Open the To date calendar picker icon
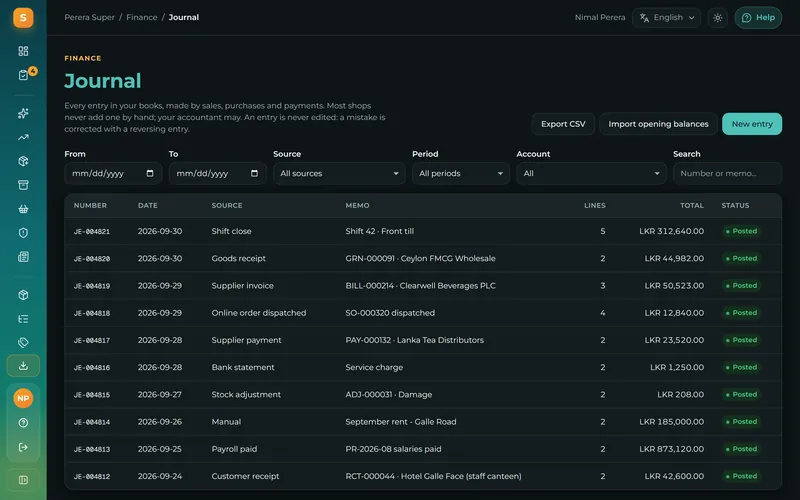 tap(254, 173)
